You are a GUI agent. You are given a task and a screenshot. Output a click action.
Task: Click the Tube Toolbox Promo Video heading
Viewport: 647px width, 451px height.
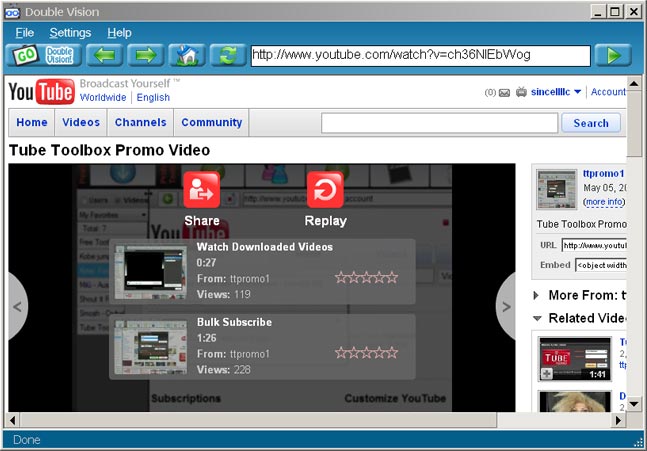109,150
